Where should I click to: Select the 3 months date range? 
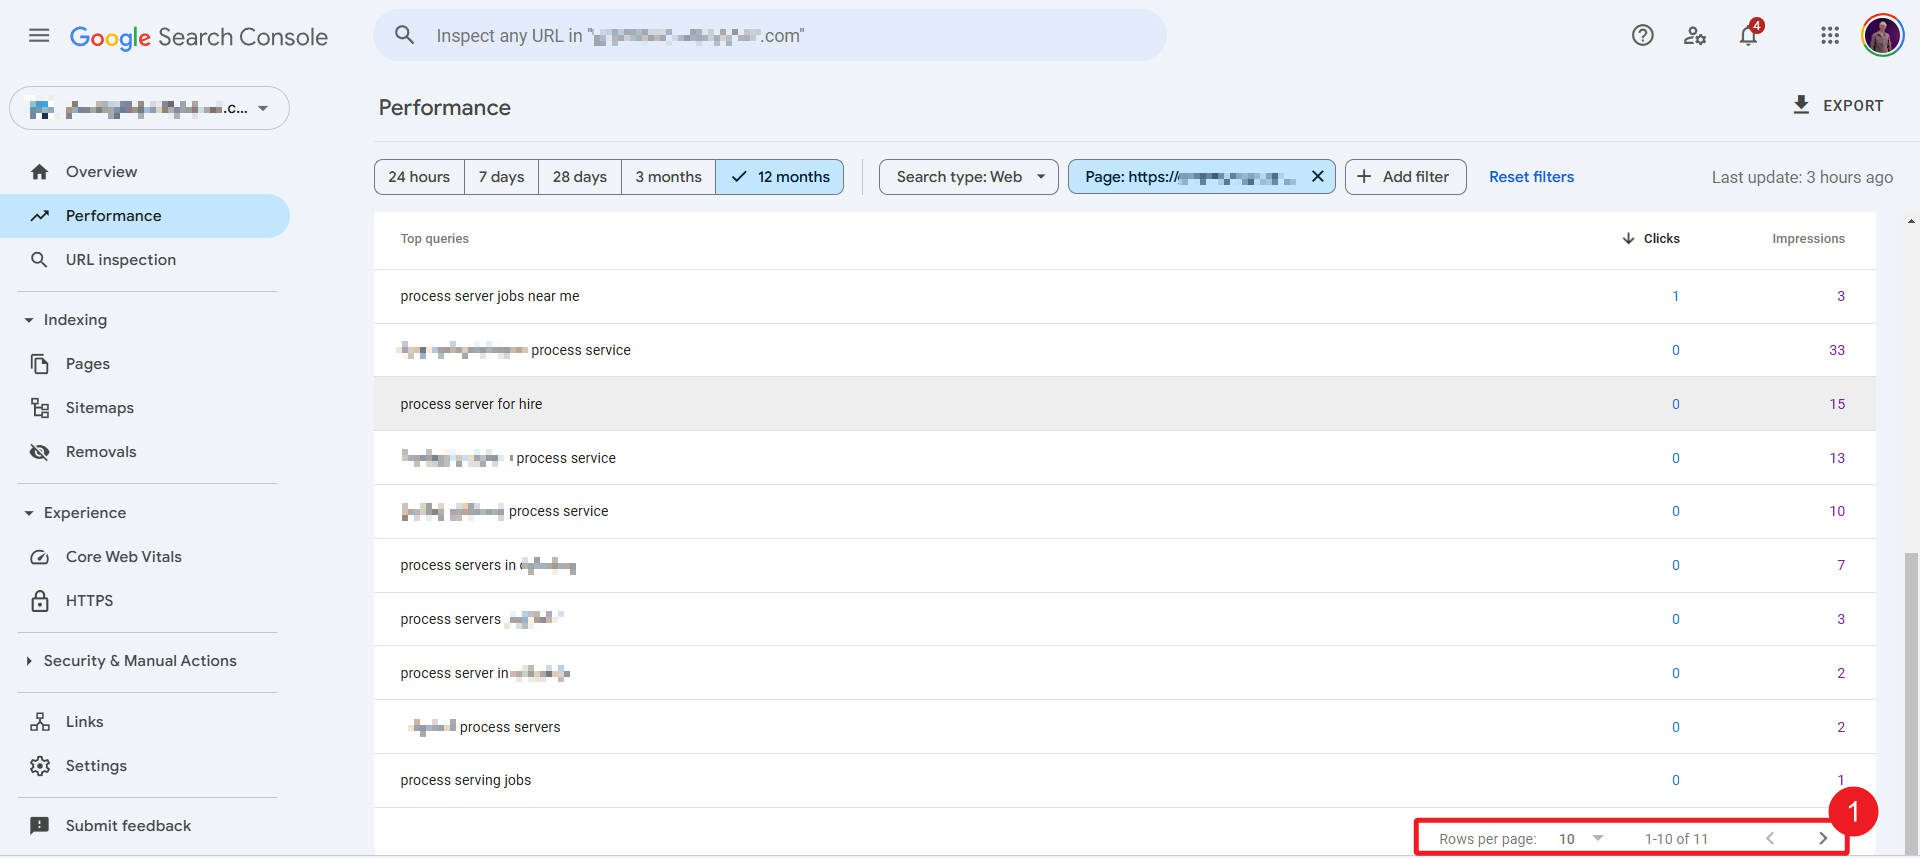coord(668,177)
